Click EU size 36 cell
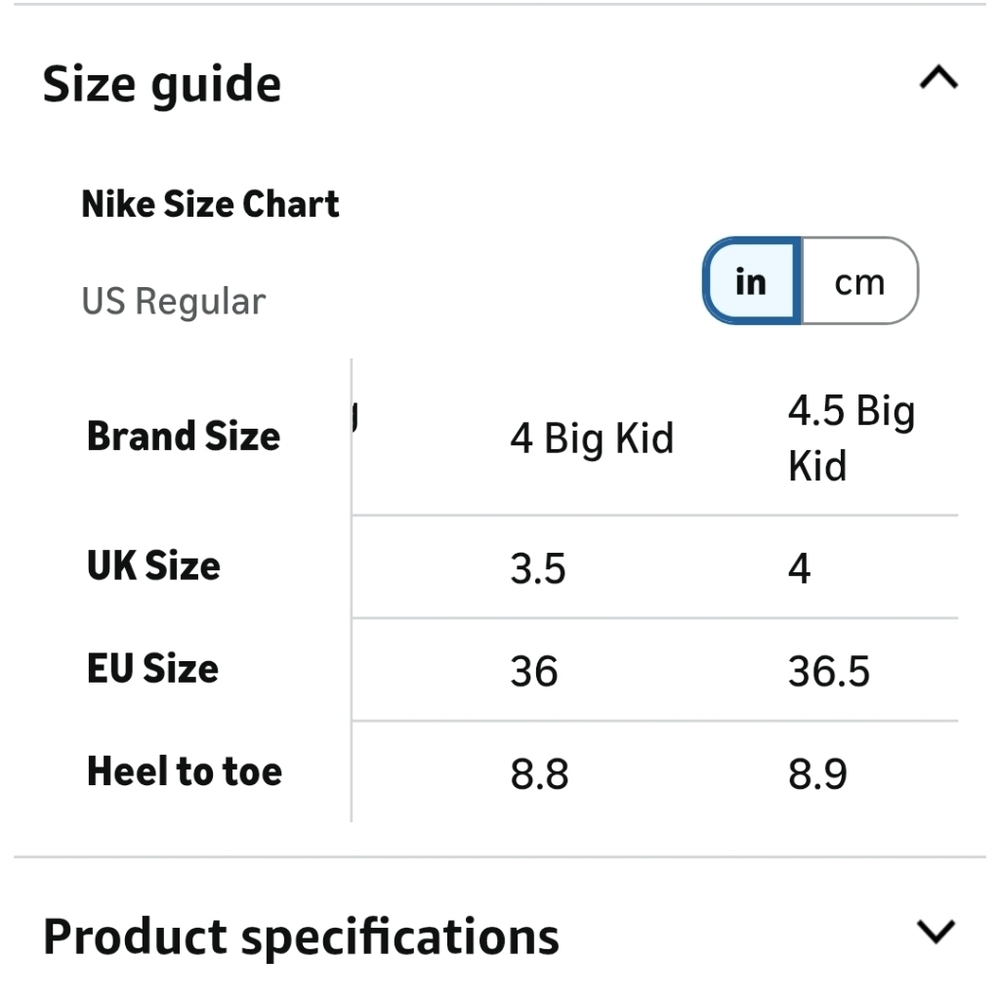1000x1000 pixels. 534,671
